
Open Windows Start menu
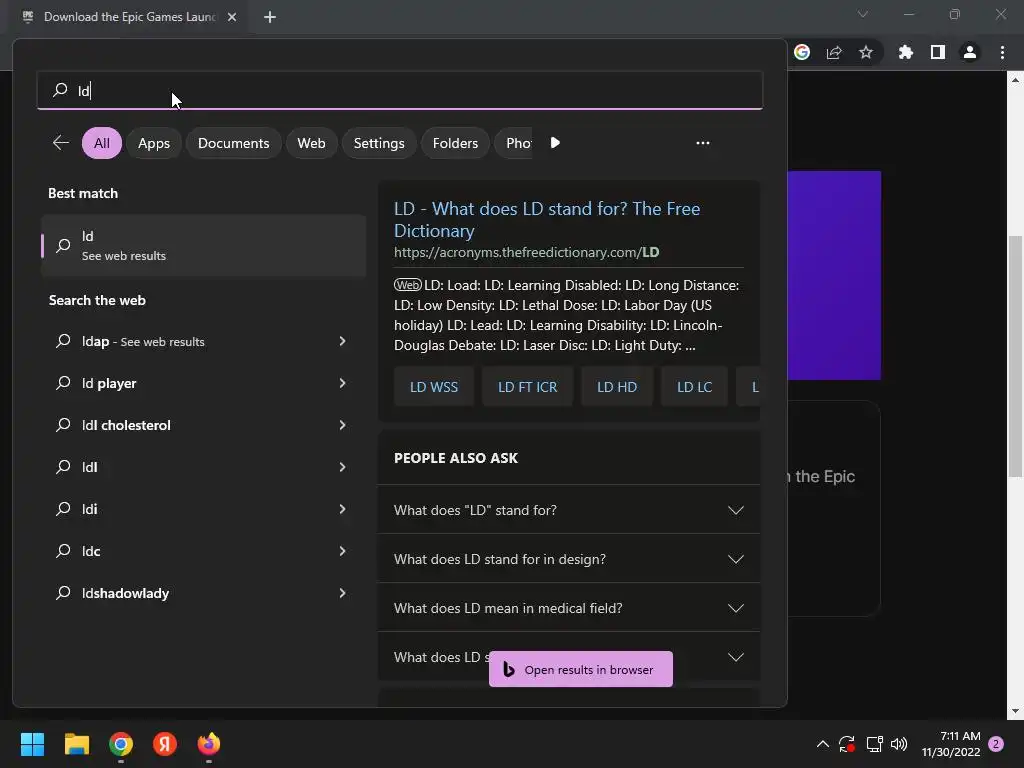pyautogui.click(x=32, y=744)
